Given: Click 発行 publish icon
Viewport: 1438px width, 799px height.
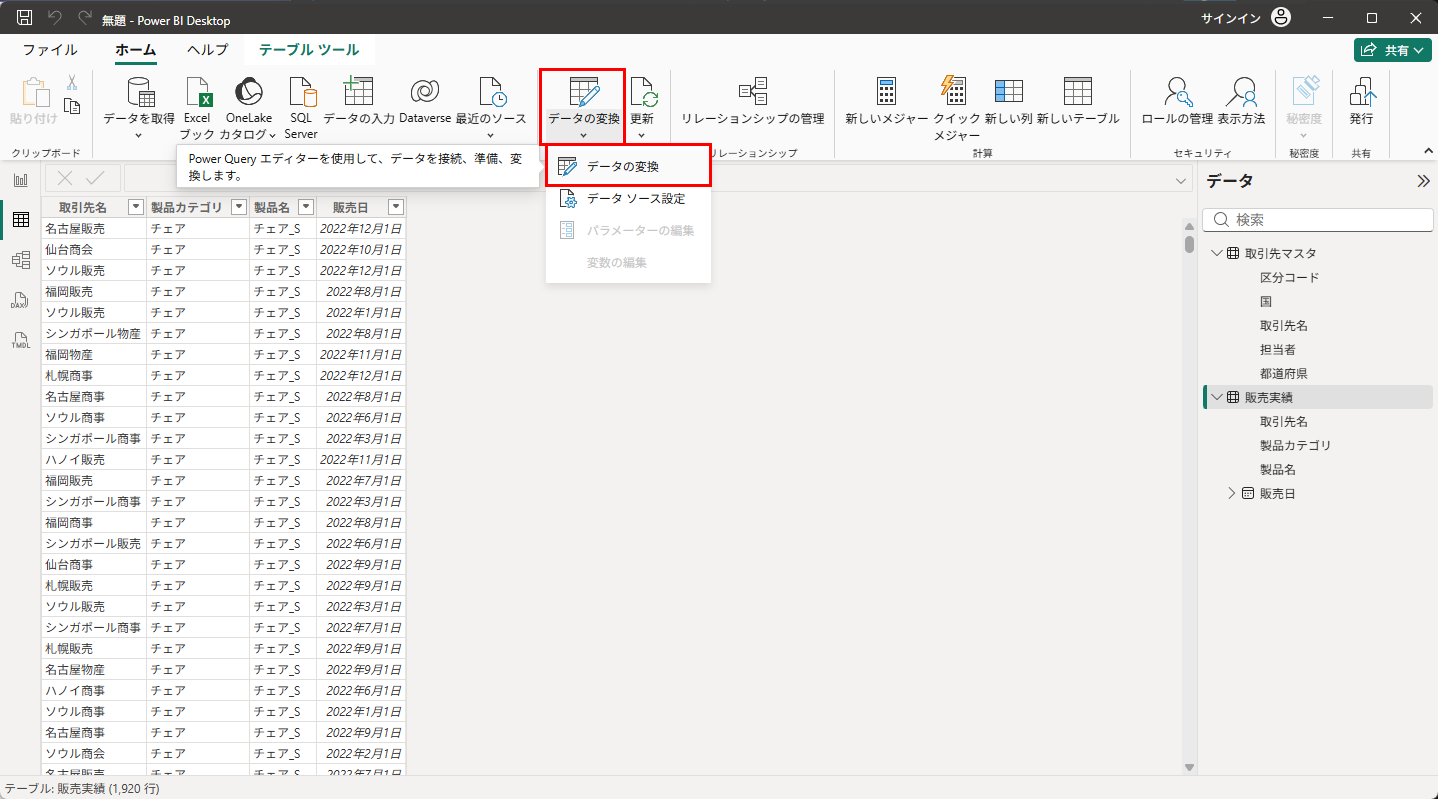Looking at the screenshot, I should [1361, 92].
